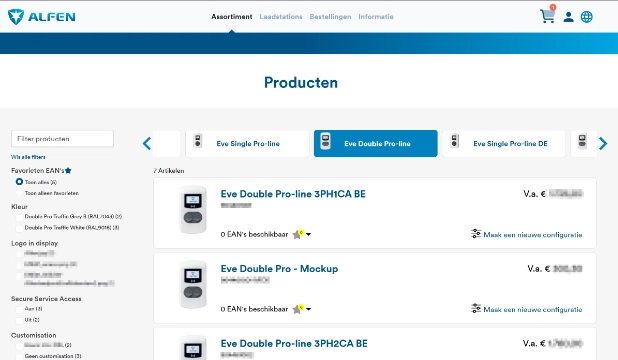The width and height of the screenshot is (618, 360).
Task: Open the user account icon
Action: pos(568,17)
